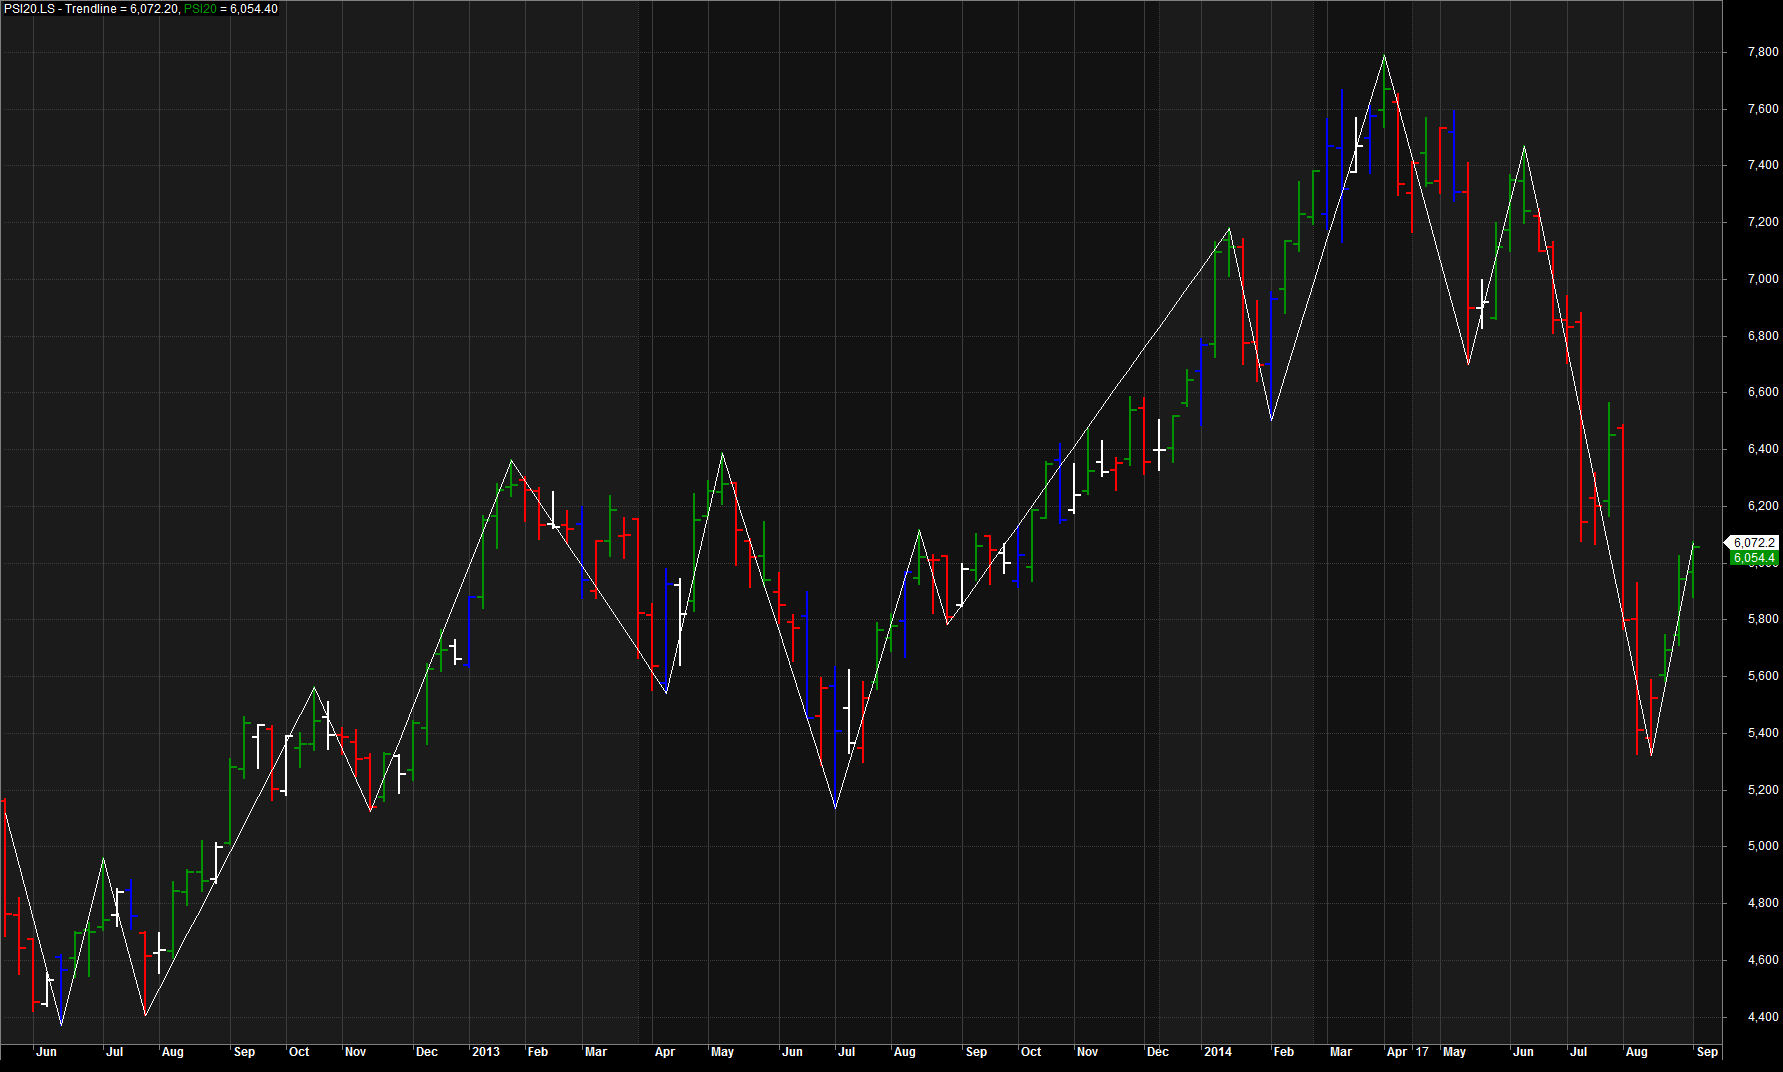Select the 6,200 price axis label
1783x1072 pixels.
1763,506
